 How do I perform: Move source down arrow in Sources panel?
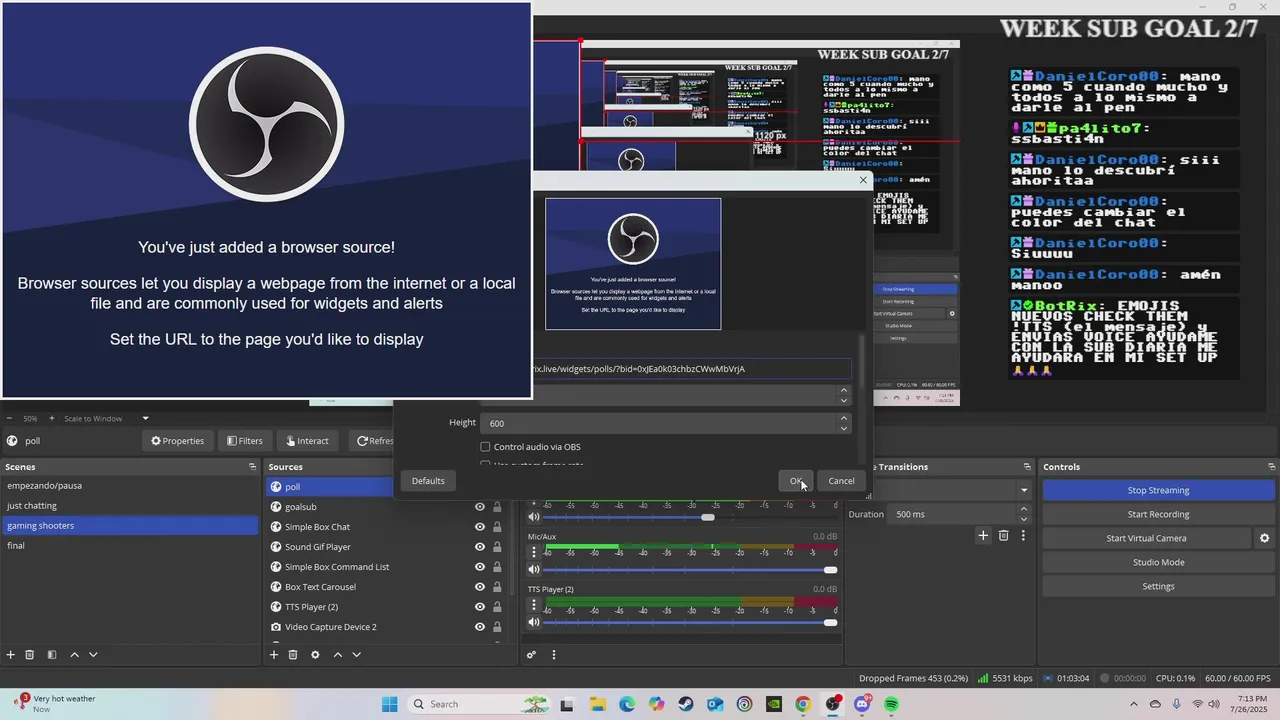coord(356,655)
